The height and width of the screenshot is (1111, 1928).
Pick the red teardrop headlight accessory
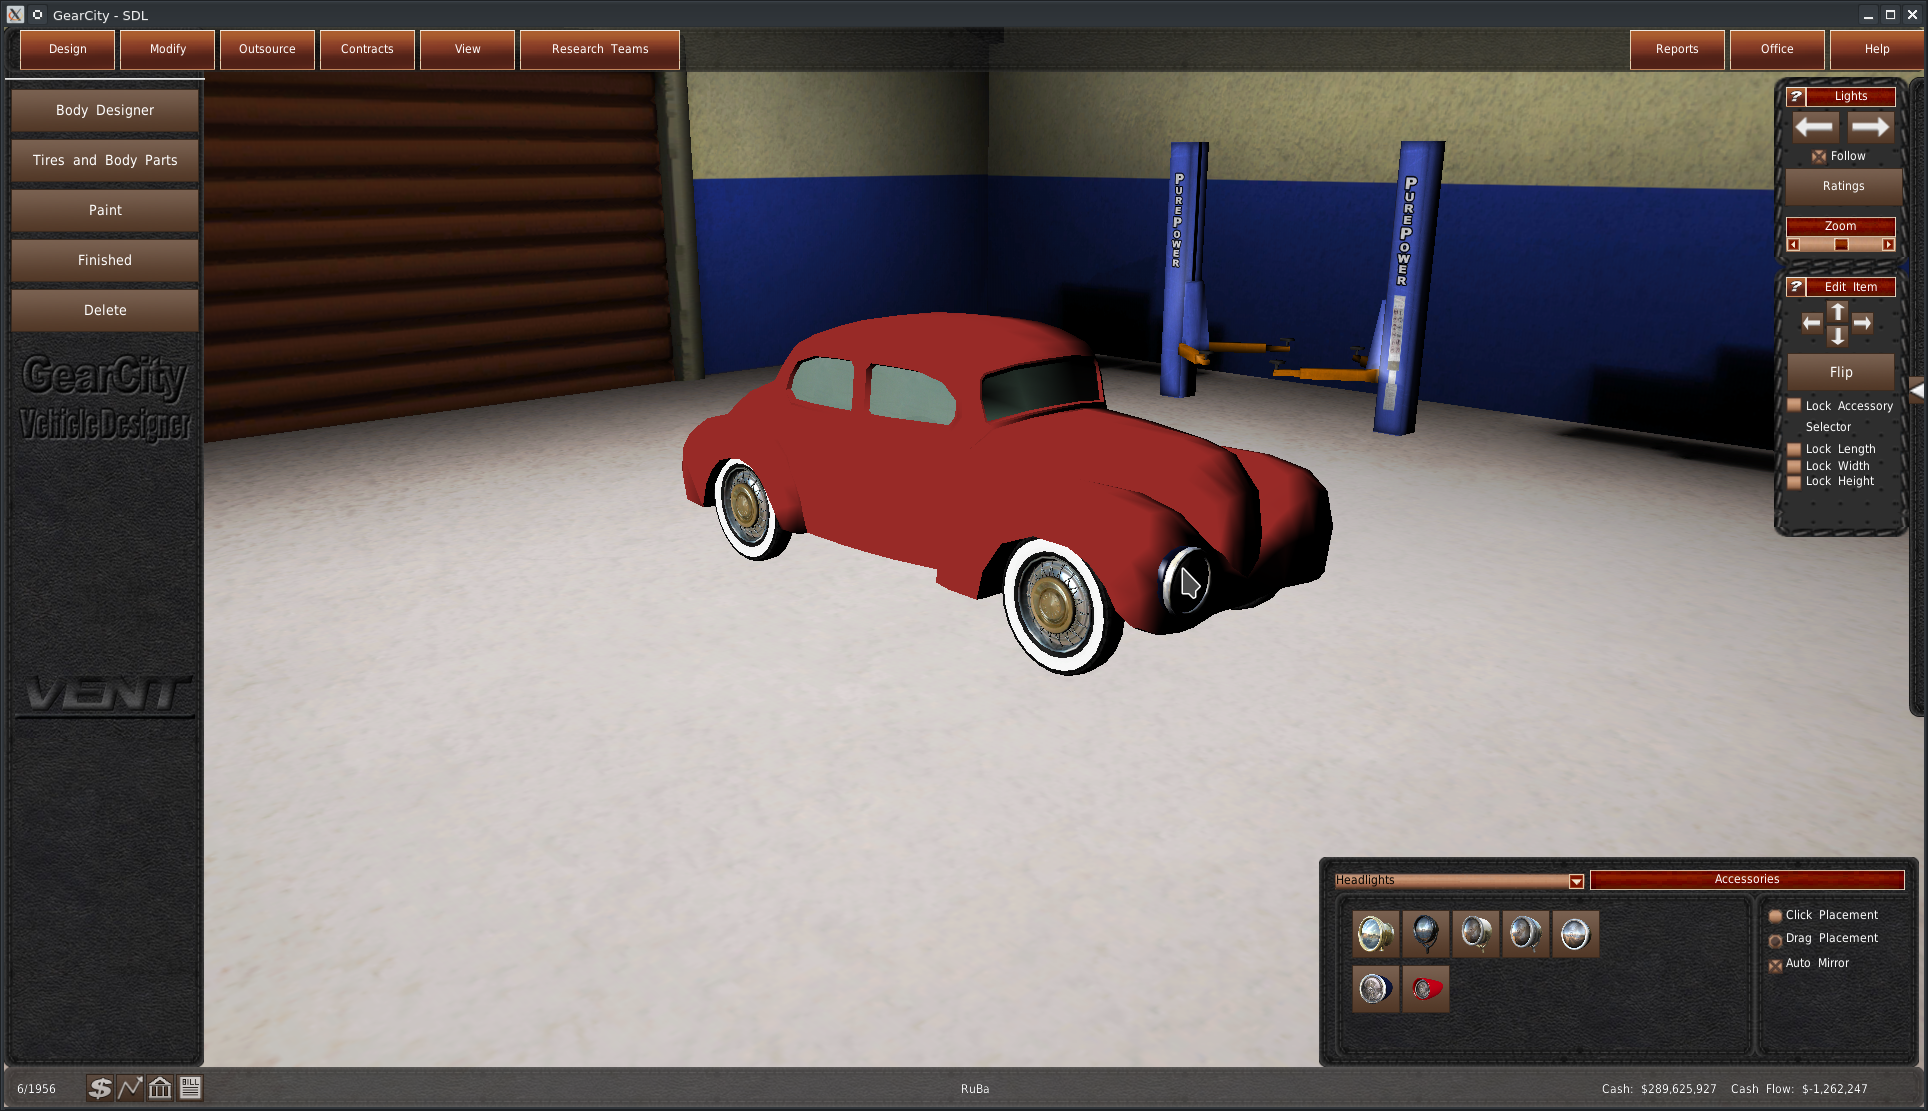click(1426, 989)
